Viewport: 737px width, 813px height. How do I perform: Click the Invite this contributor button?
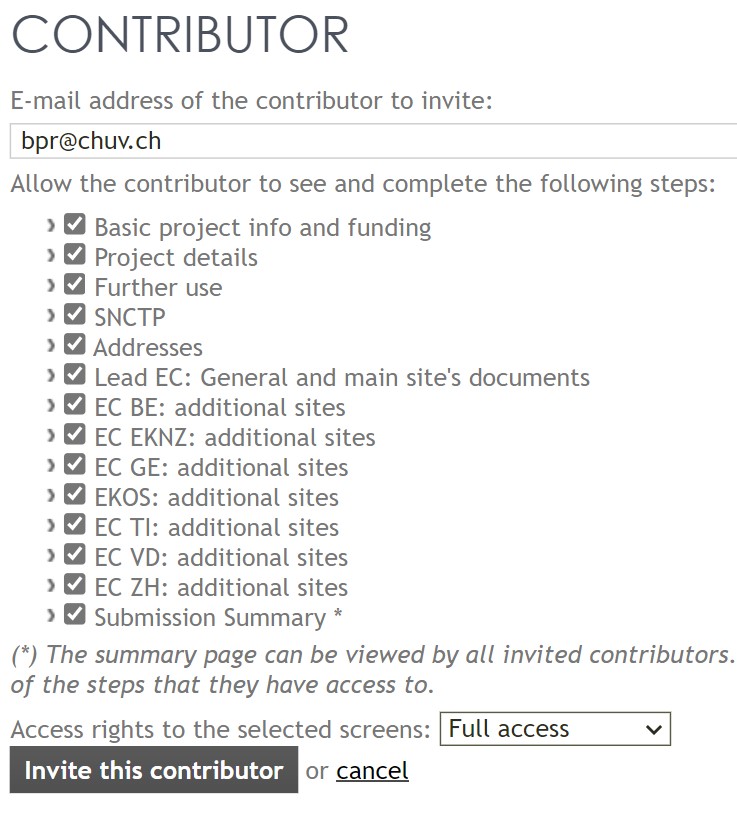tap(154, 770)
